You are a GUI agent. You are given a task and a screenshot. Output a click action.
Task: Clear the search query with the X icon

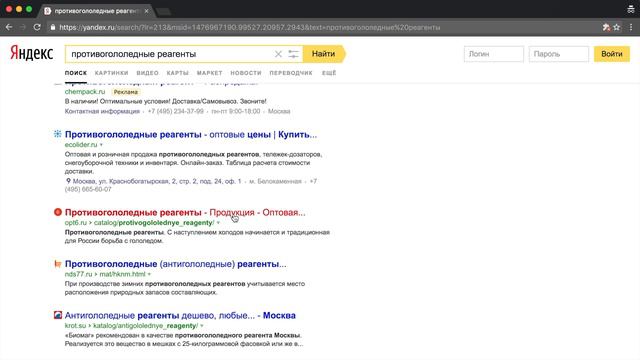(278, 54)
